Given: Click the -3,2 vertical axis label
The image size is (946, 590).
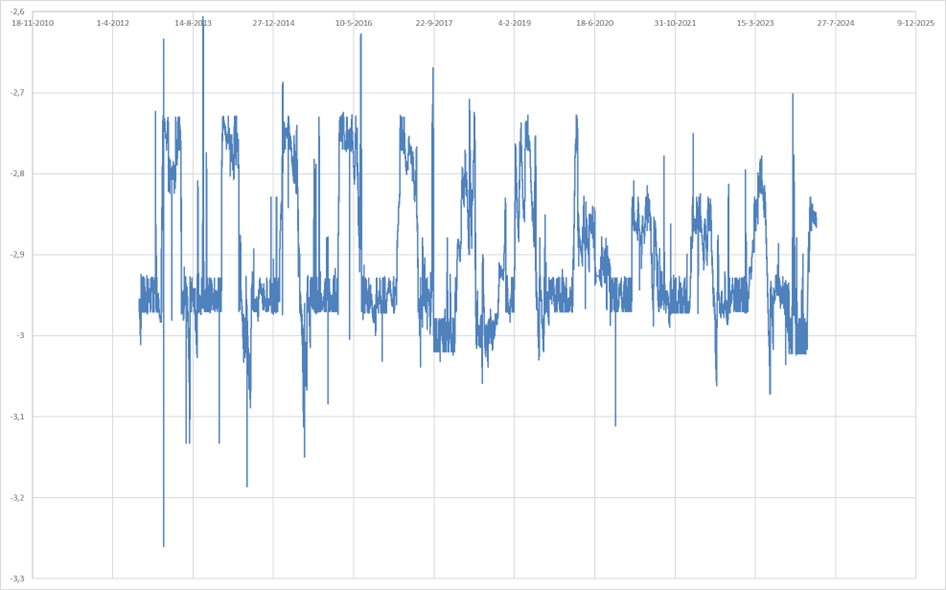Looking at the screenshot, I should (x=17, y=497).
